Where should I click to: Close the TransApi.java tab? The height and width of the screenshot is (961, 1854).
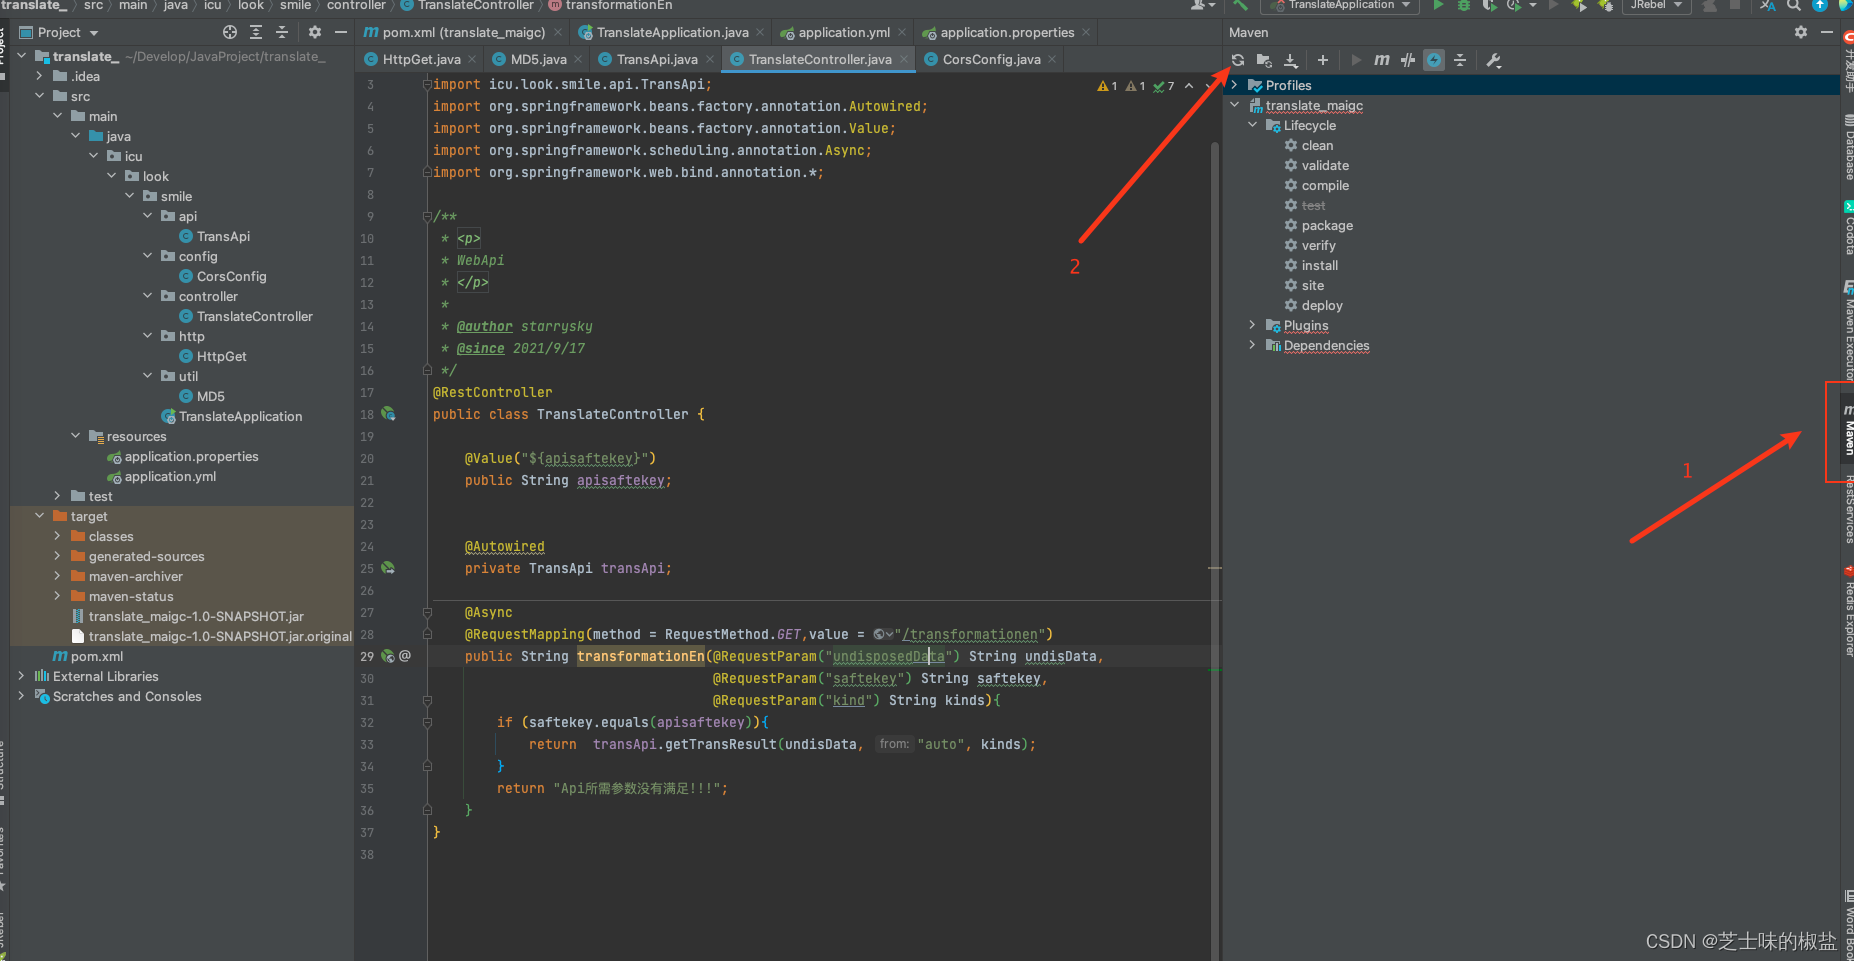pyautogui.click(x=710, y=59)
